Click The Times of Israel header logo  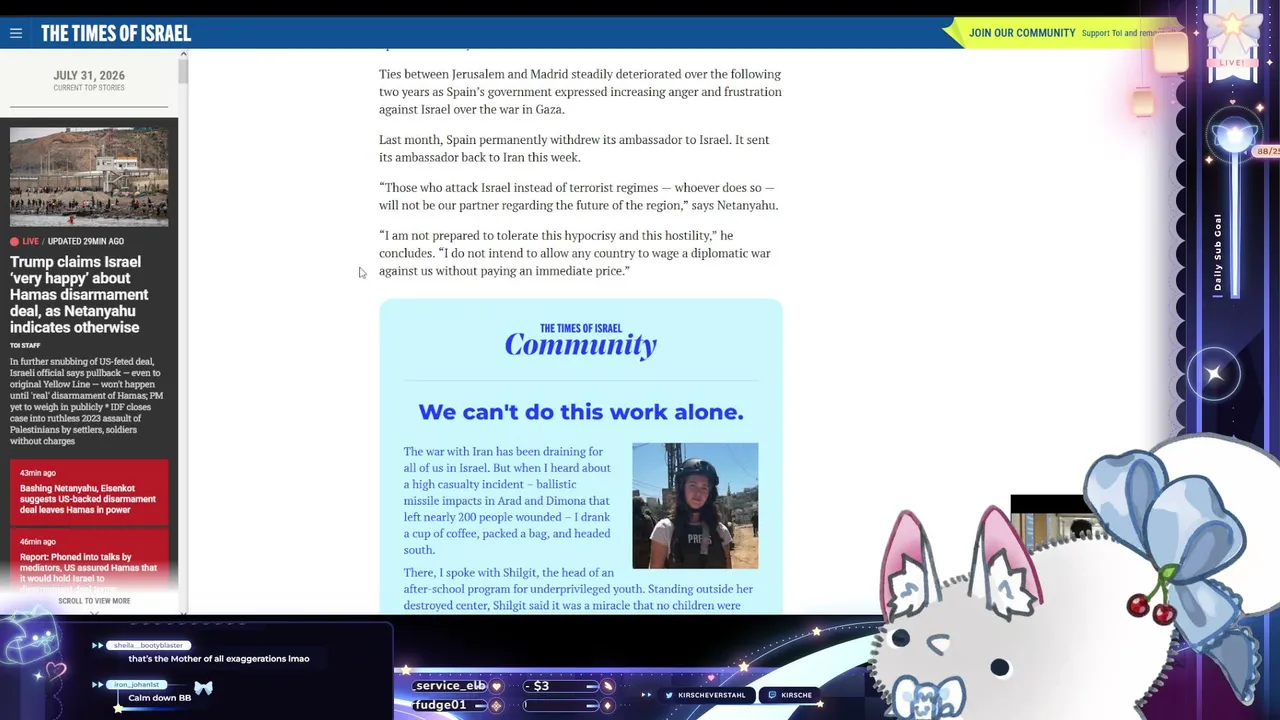pos(116,33)
